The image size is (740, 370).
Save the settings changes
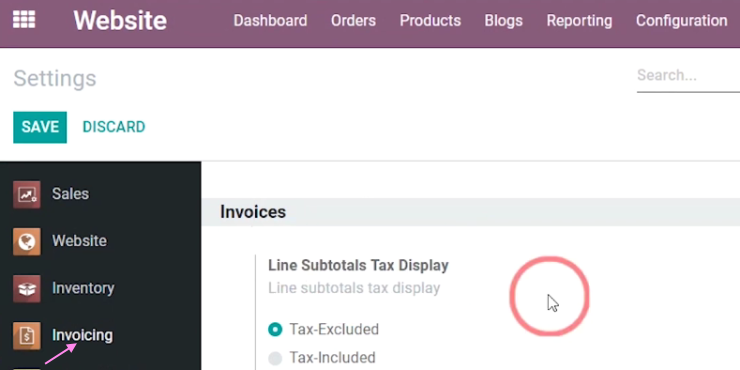(x=40, y=127)
